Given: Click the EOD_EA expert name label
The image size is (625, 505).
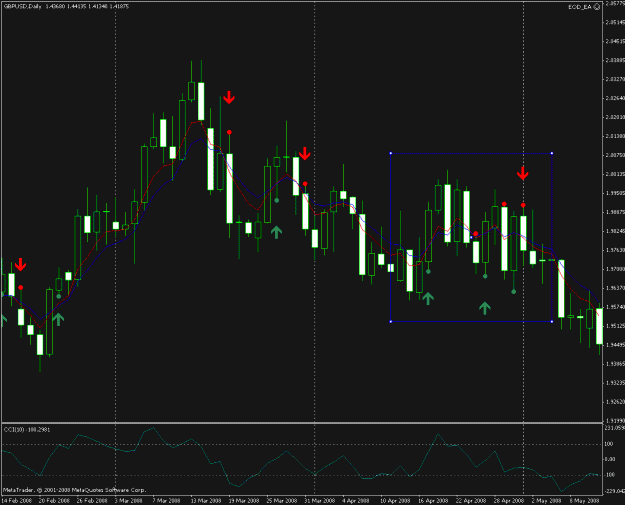Looking at the screenshot, I should [x=580, y=7].
